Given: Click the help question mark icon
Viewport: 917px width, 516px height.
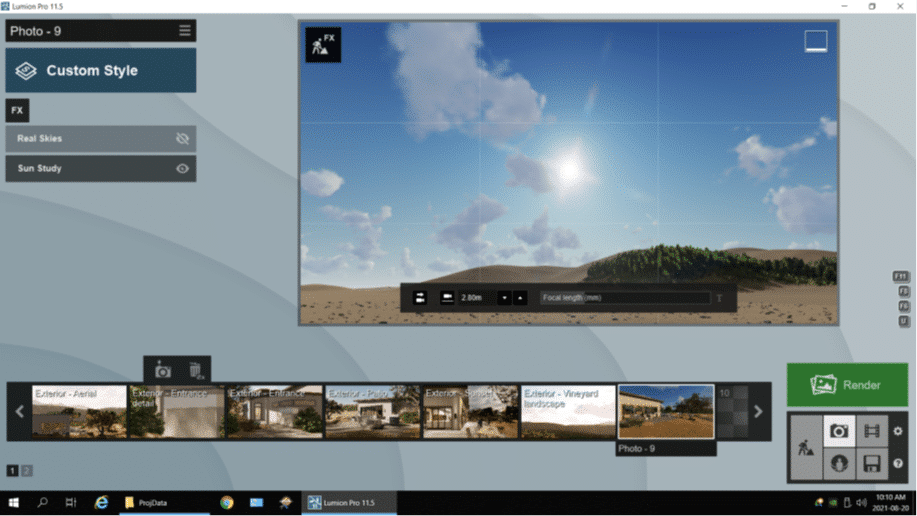Looking at the screenshot, I should tap(898, 464).
